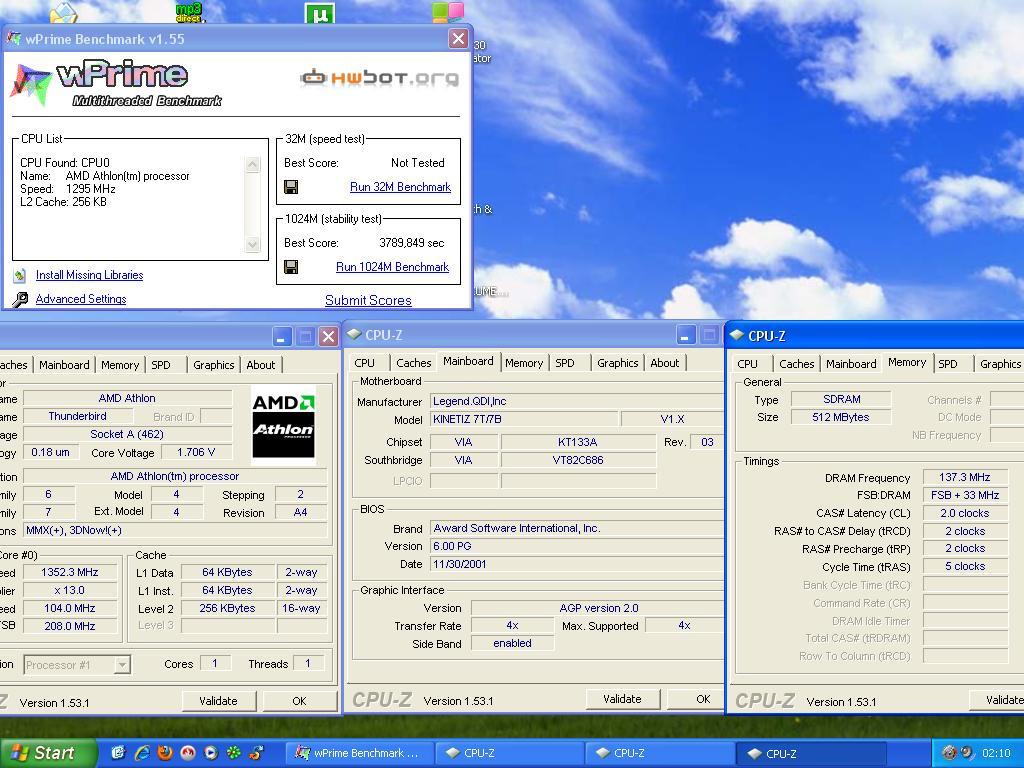Click Submit Scores link
Image resolution: width=1024 pixels, height=768 pixels.
368,300
